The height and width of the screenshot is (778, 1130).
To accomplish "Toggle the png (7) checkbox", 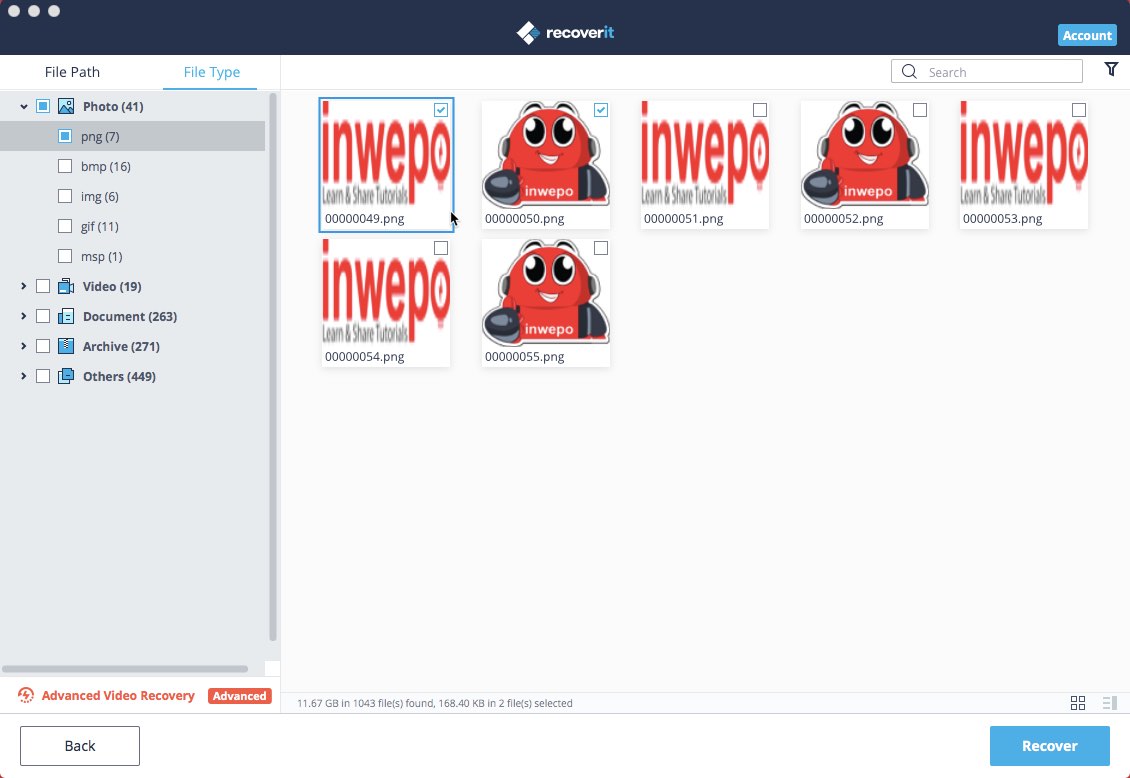I will tap(65, 136).
